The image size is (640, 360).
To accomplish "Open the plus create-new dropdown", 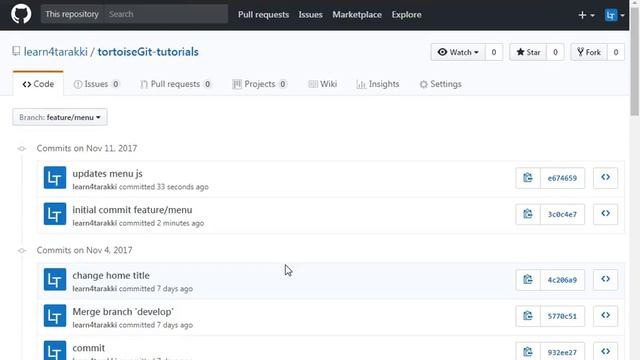I will tap(586, 15).
